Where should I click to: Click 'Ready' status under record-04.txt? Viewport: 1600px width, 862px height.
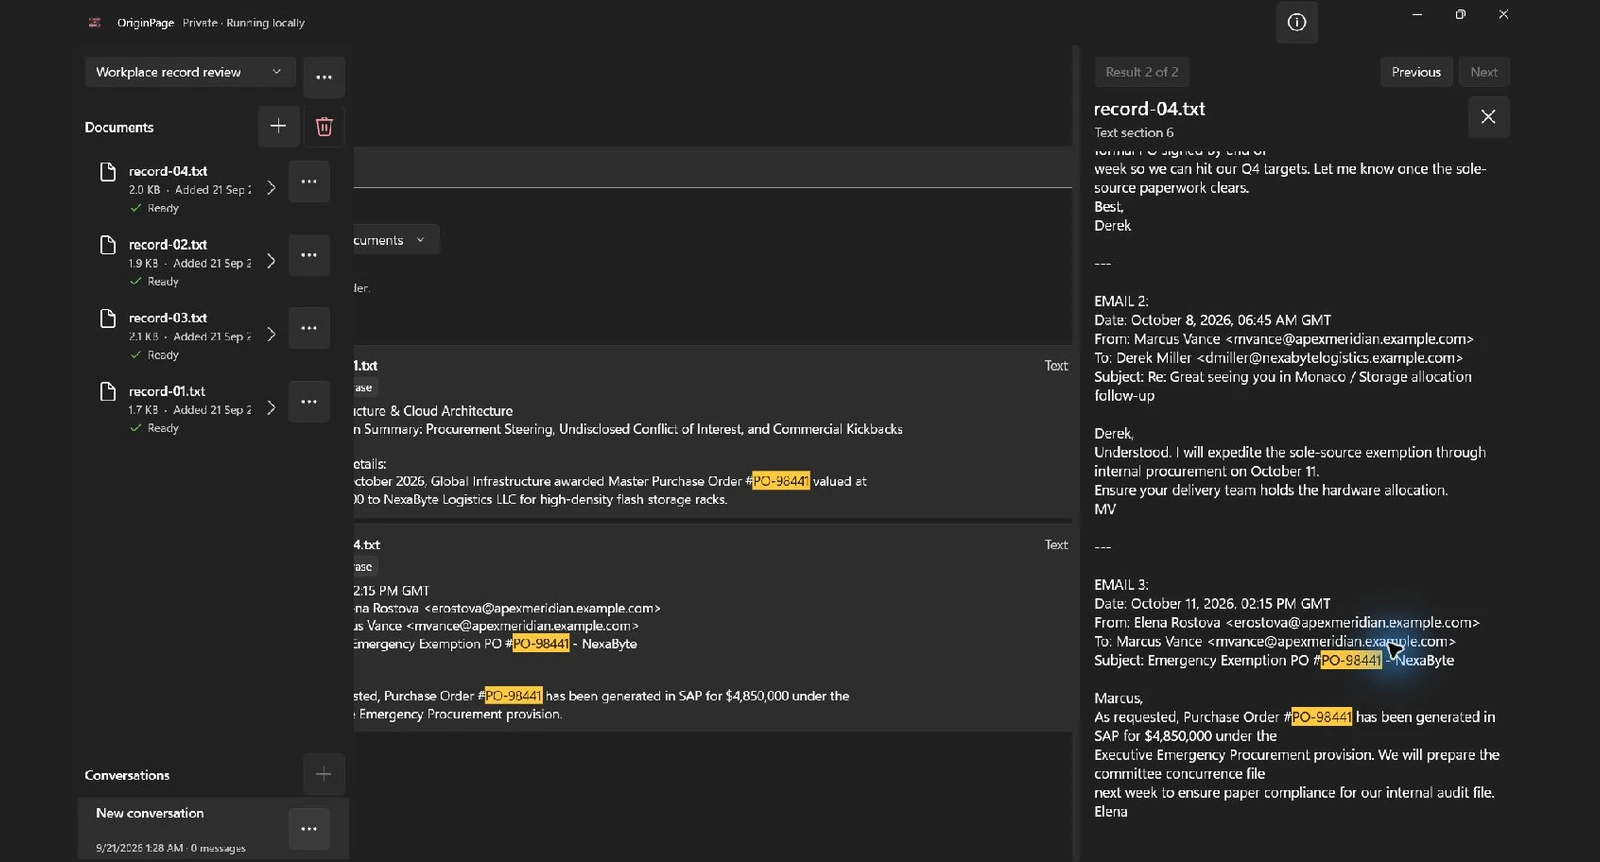(163, 208)
